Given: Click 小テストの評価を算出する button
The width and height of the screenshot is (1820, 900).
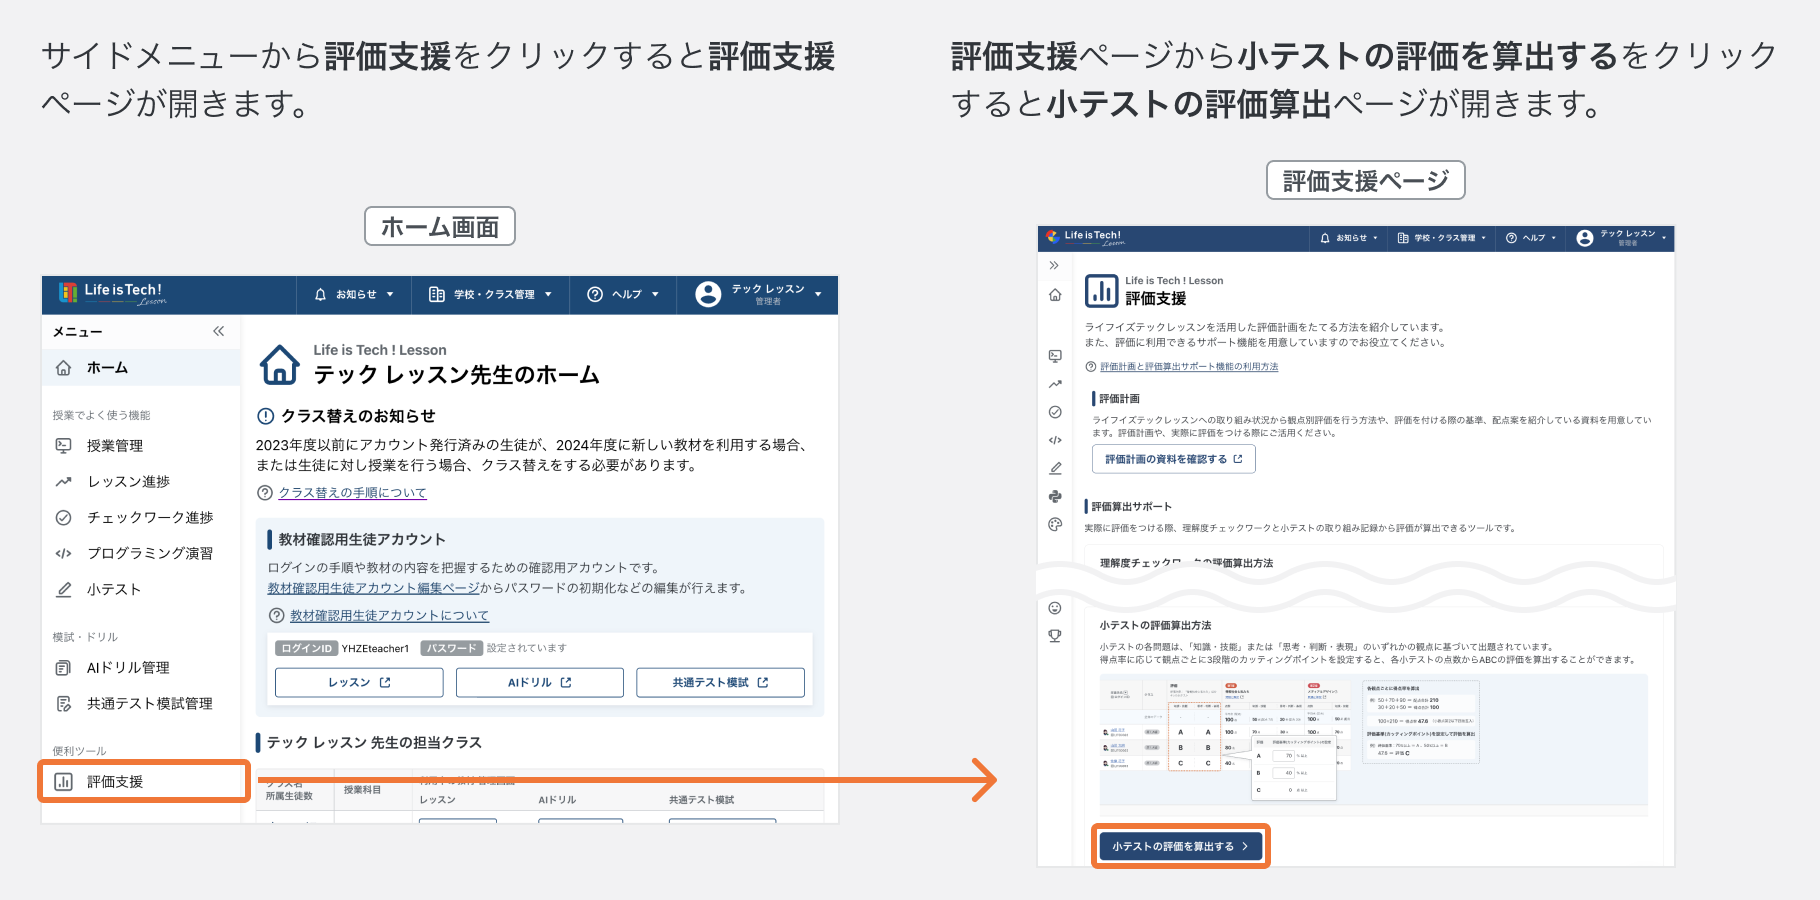Looking at the screenshot, I should 1180,846.
